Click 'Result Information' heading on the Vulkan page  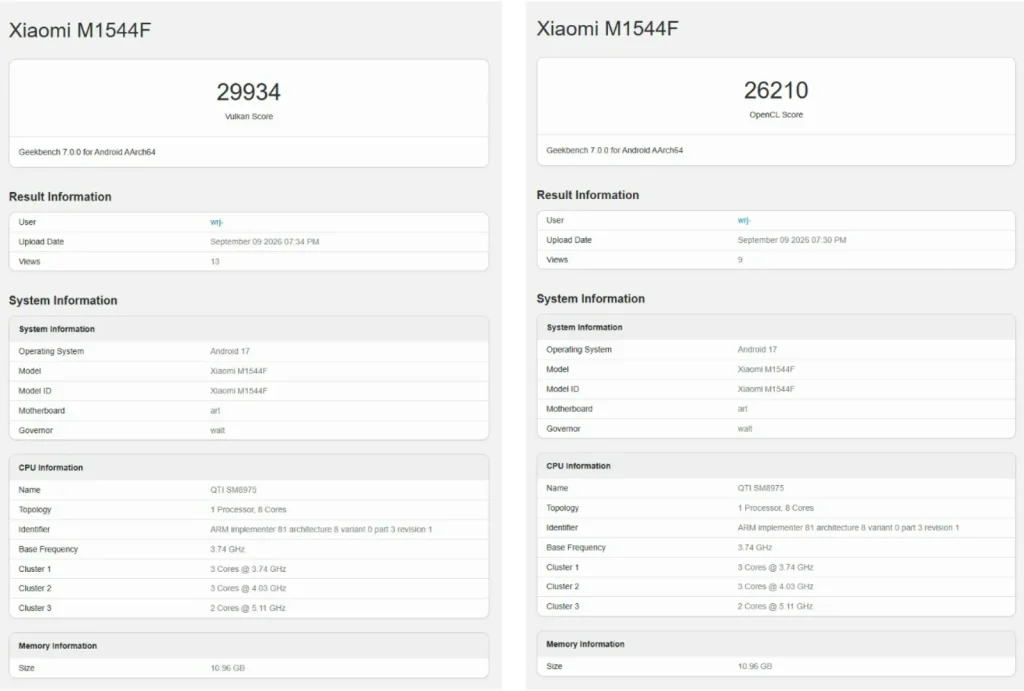coord(60,197)
